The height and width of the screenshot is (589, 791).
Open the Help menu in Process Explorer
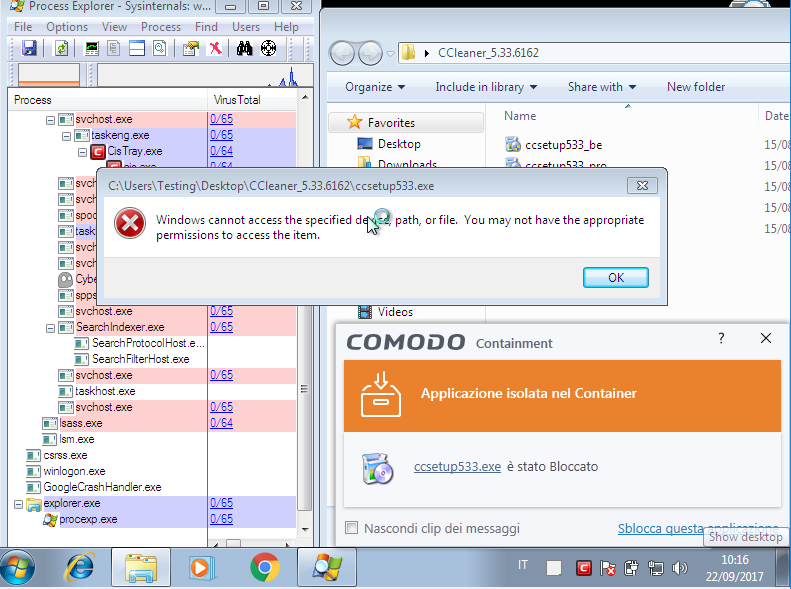[286, 27]
